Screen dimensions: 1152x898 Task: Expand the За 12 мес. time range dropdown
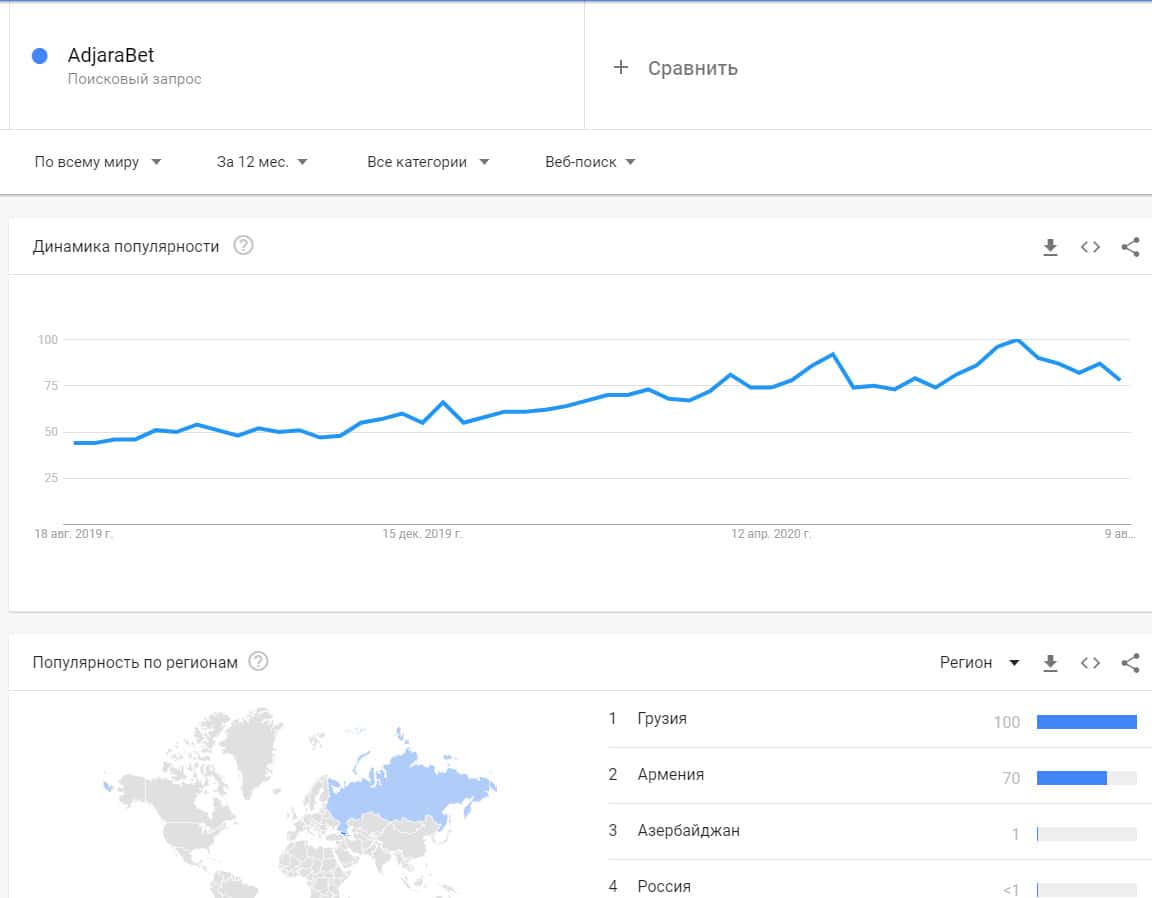point(262,162)
